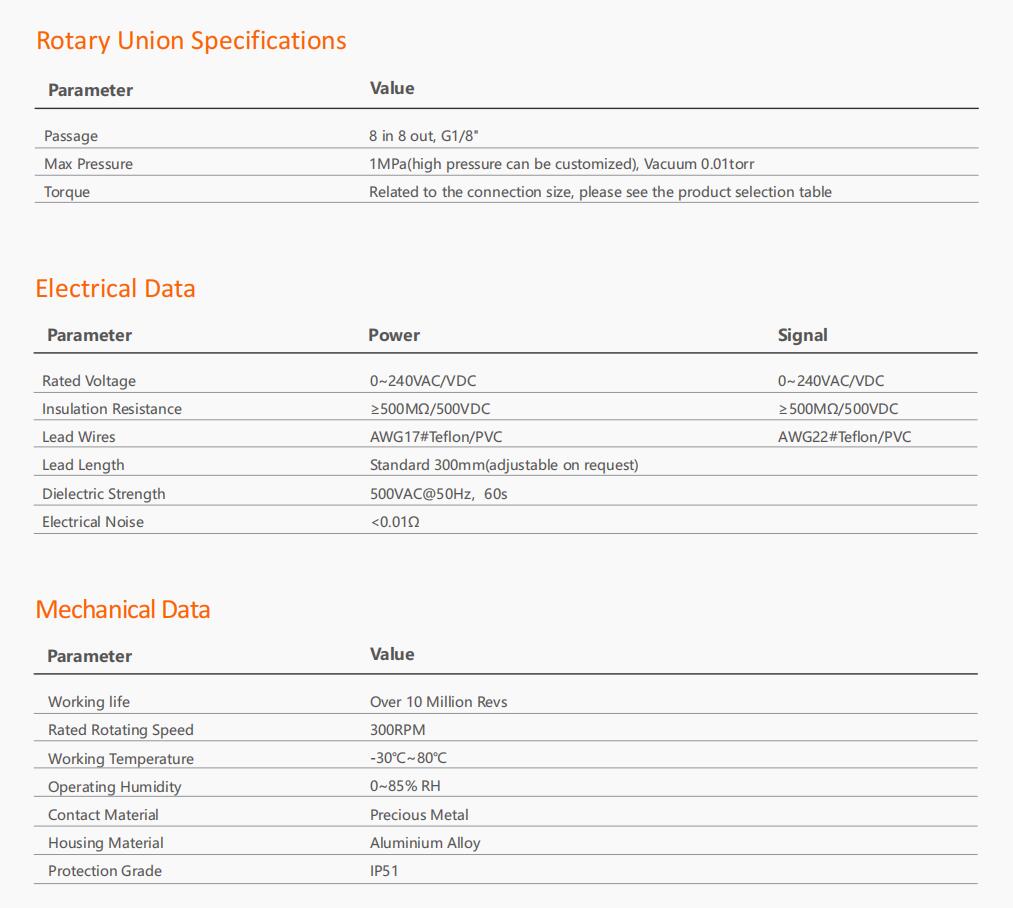Image resolution: width=1013 pixels, height=908 pixels.
Task: Select the 'Lead Length' label
Action: [x=83, y=465]
